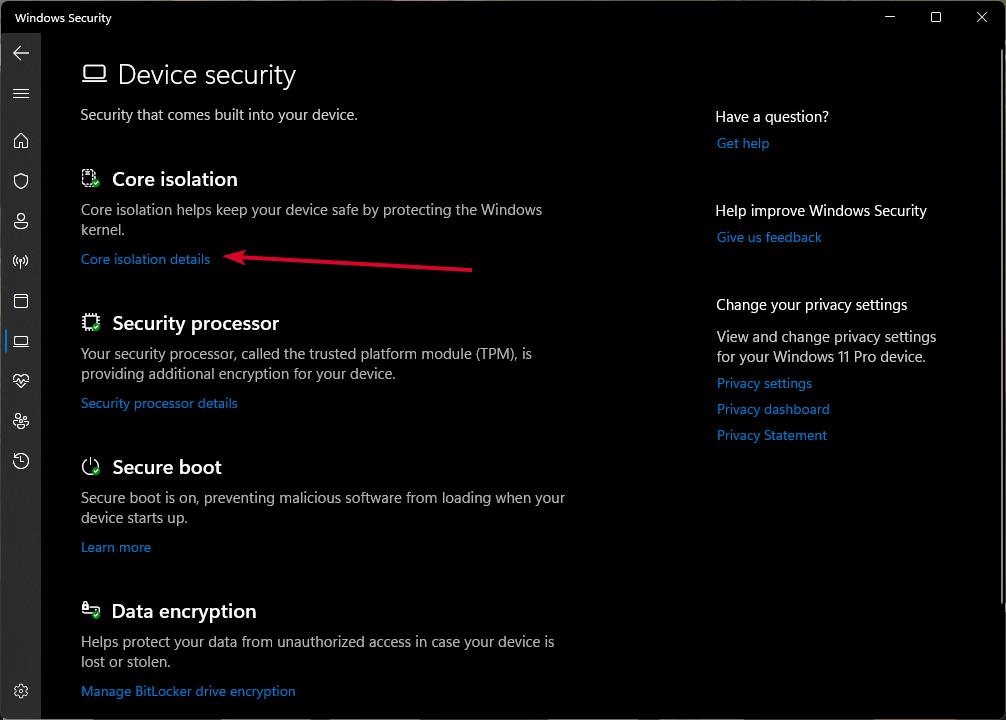Open Firewall & network protection icon
Image resolution: width=1006 pixels, height=720 pixels.
[21, 261]
